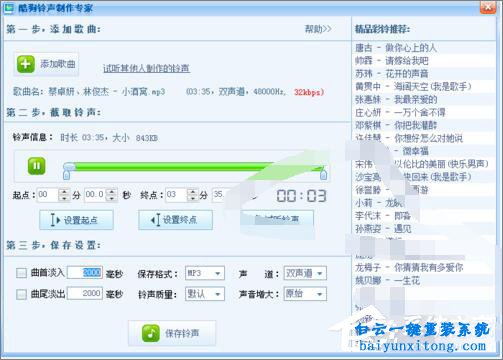Select 帅霖 - 请嫁给我吧
503x360 pixels.
[392, 61]
